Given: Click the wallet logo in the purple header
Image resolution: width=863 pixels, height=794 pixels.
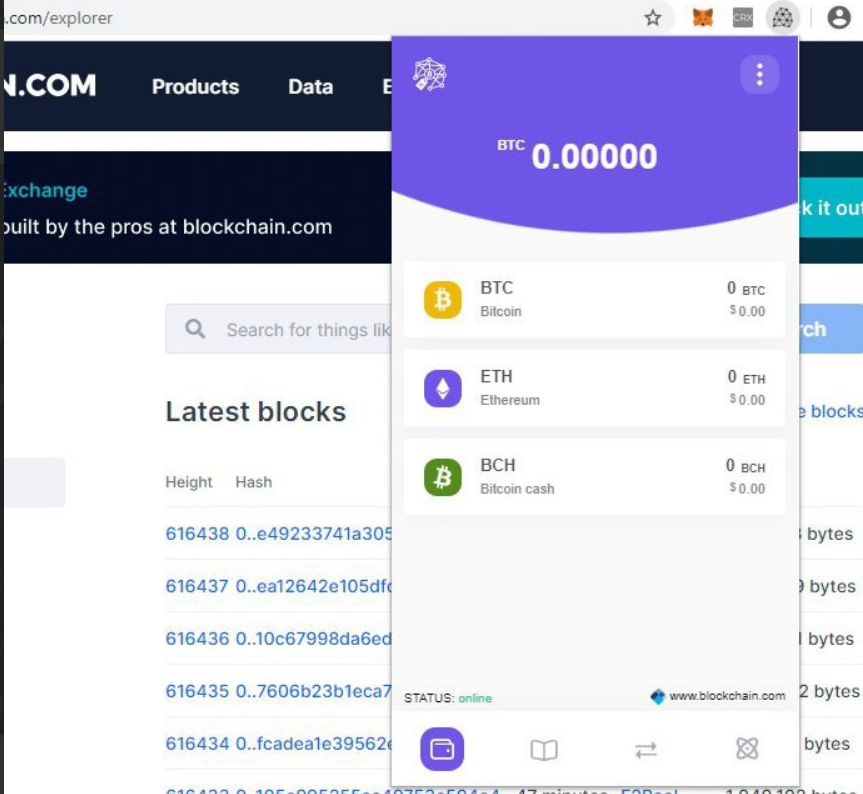Looking at the screenshot, I should [430, 74].
